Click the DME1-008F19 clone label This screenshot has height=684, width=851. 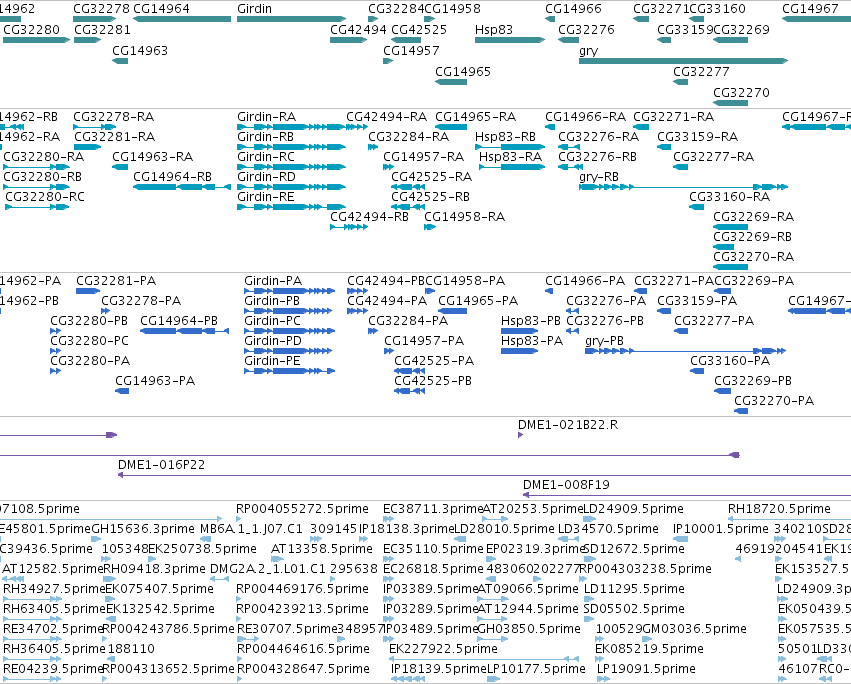click(567, 484)
